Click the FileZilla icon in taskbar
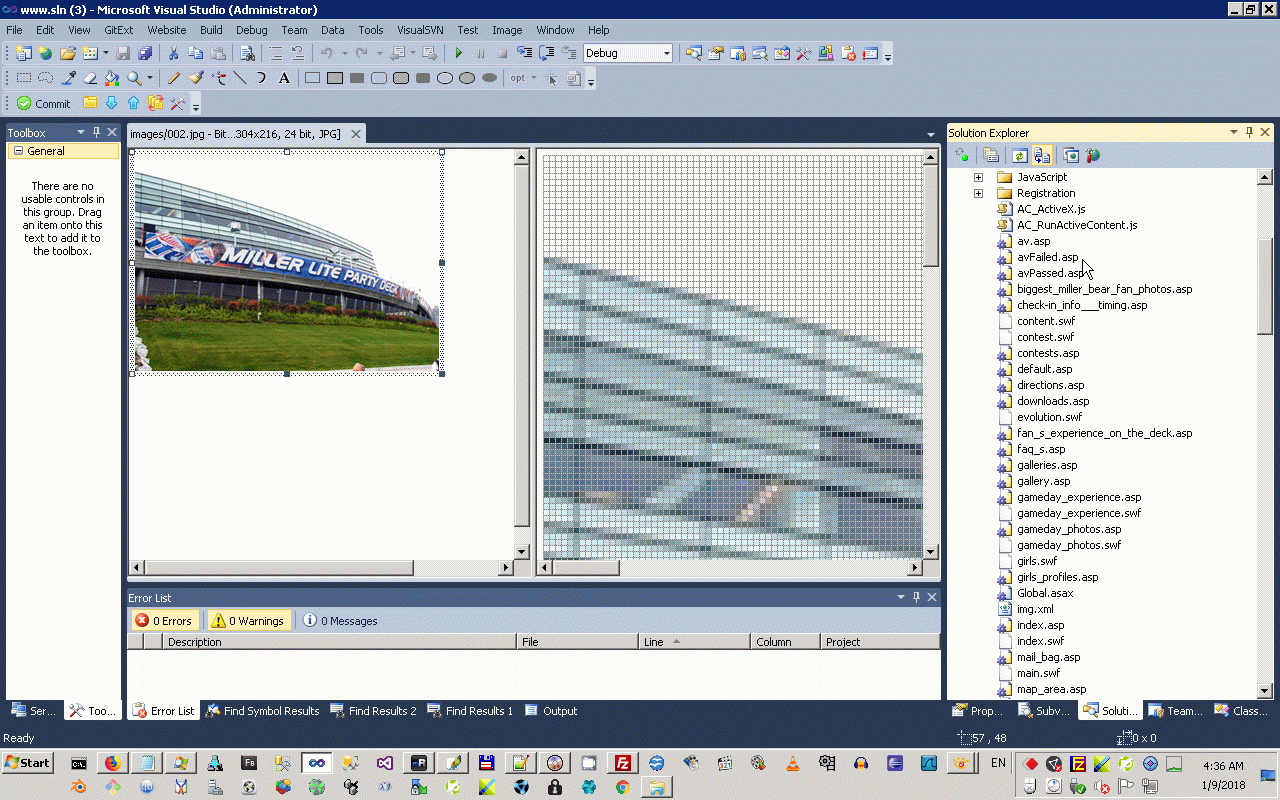 click(622, 763)
